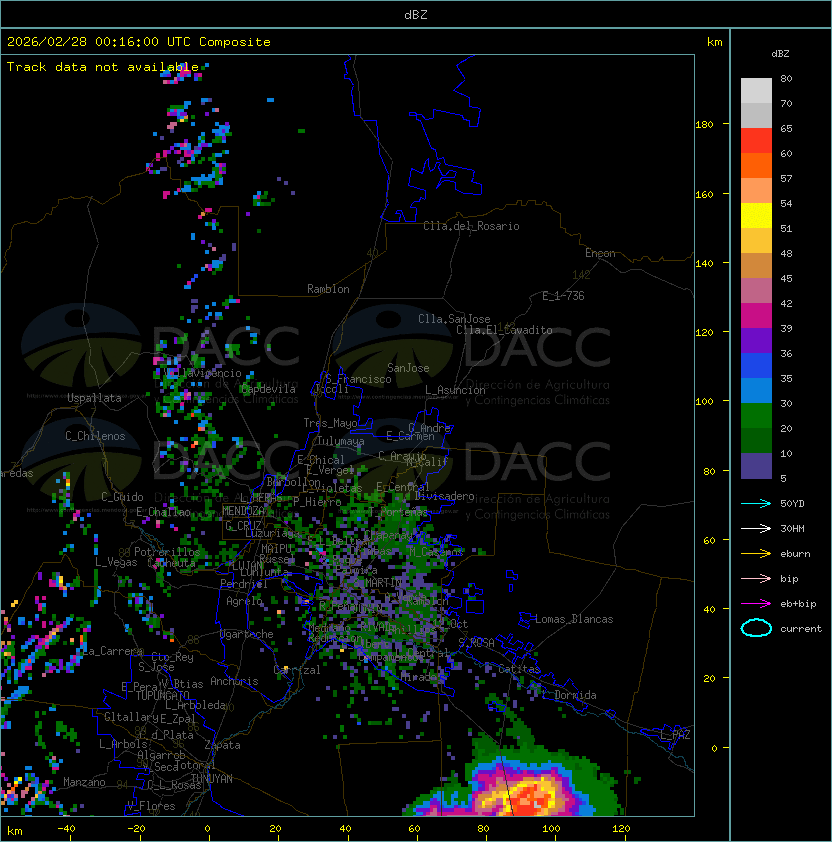Viewport: 832px width, 842px height.
Task: Click the yellow eburn arrow symbol
Action: coord(756,553)
